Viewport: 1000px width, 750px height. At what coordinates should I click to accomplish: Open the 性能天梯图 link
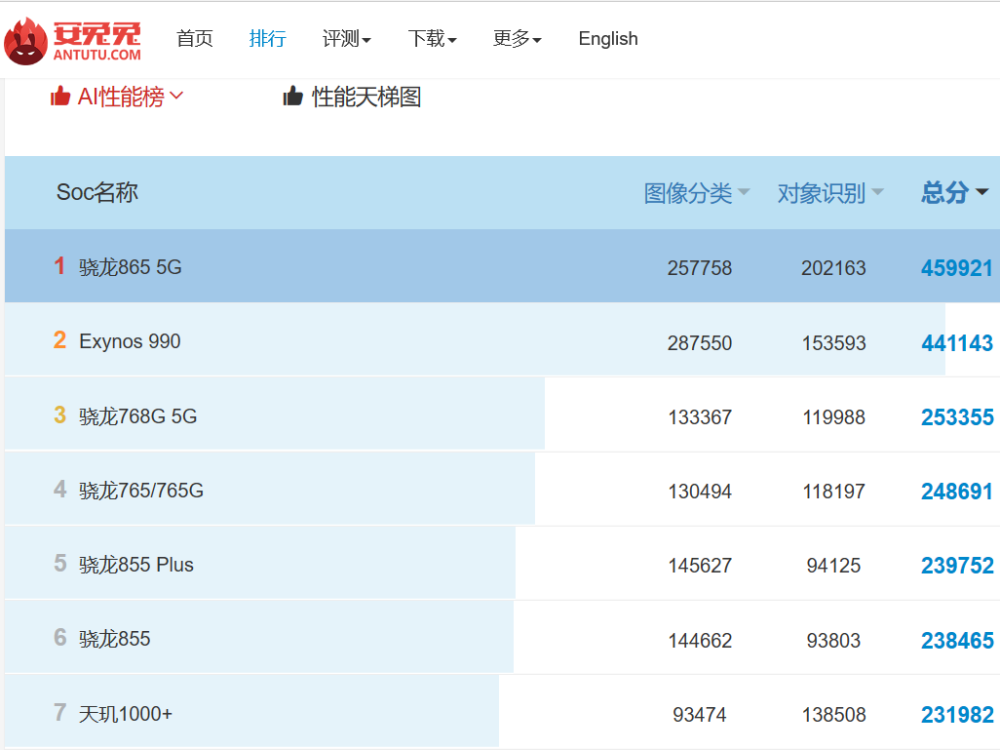pyautogui.click(x=366, y=97)
